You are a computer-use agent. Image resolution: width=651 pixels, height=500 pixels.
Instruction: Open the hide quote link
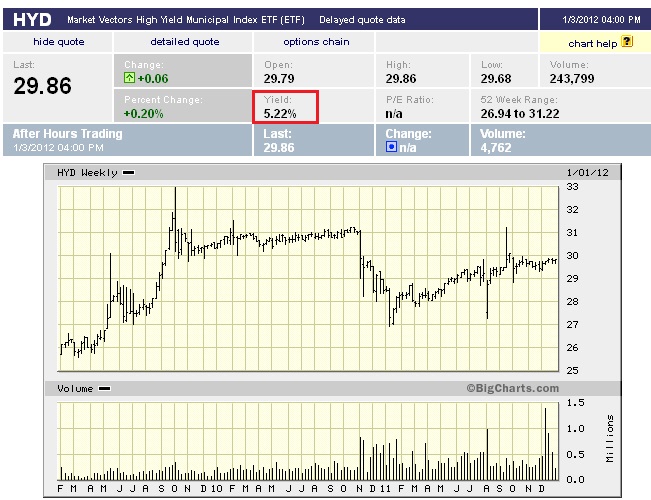[59, 42]
